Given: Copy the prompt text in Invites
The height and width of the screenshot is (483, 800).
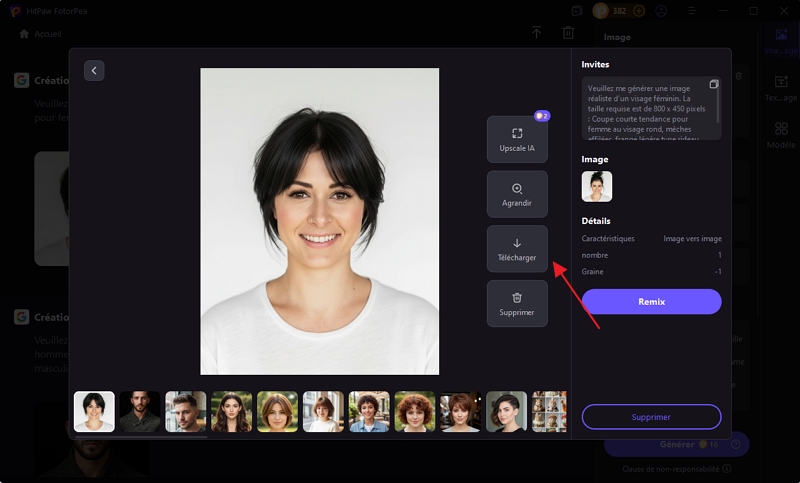Looking at the screenshot, I should click(714, 84).
